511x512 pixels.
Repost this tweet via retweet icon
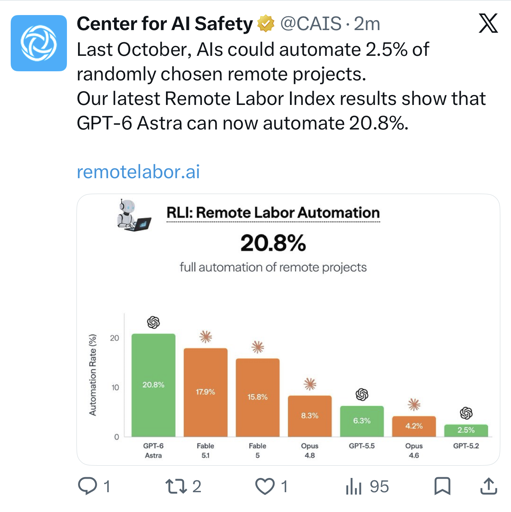click(176, 487)
